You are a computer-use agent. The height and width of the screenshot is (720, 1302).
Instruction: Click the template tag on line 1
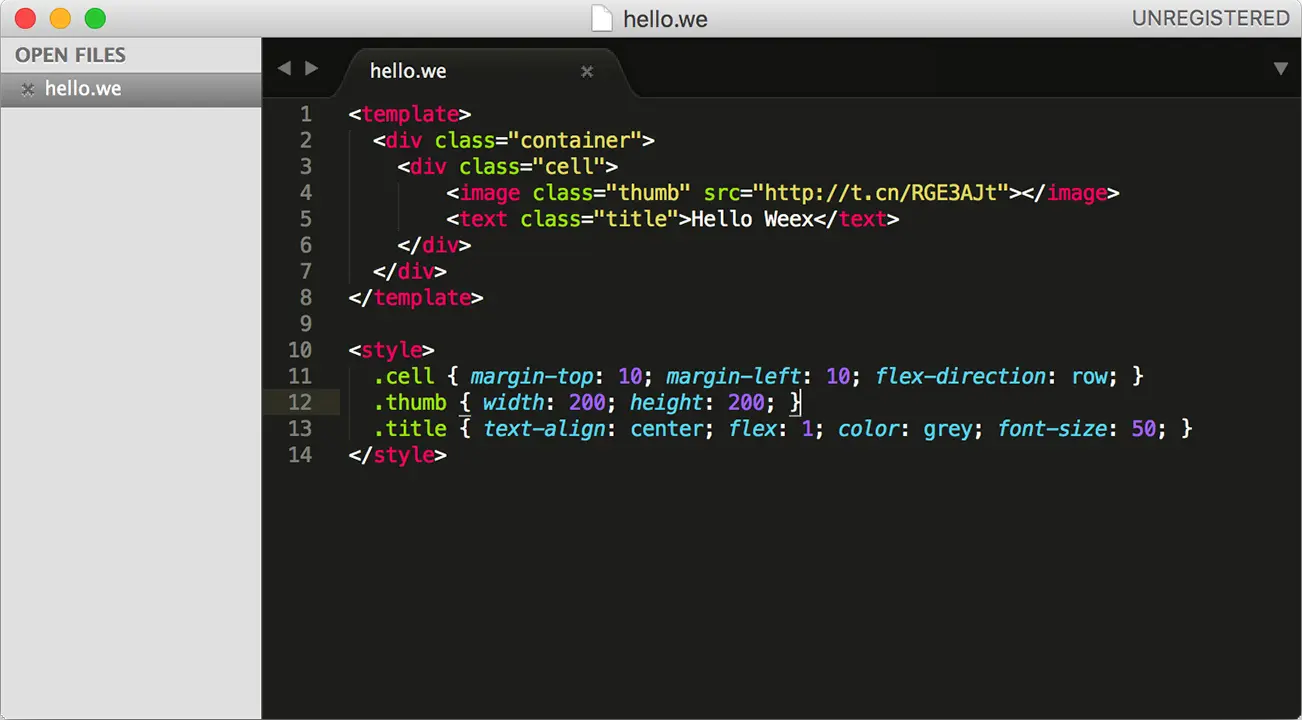pos(414,114)
